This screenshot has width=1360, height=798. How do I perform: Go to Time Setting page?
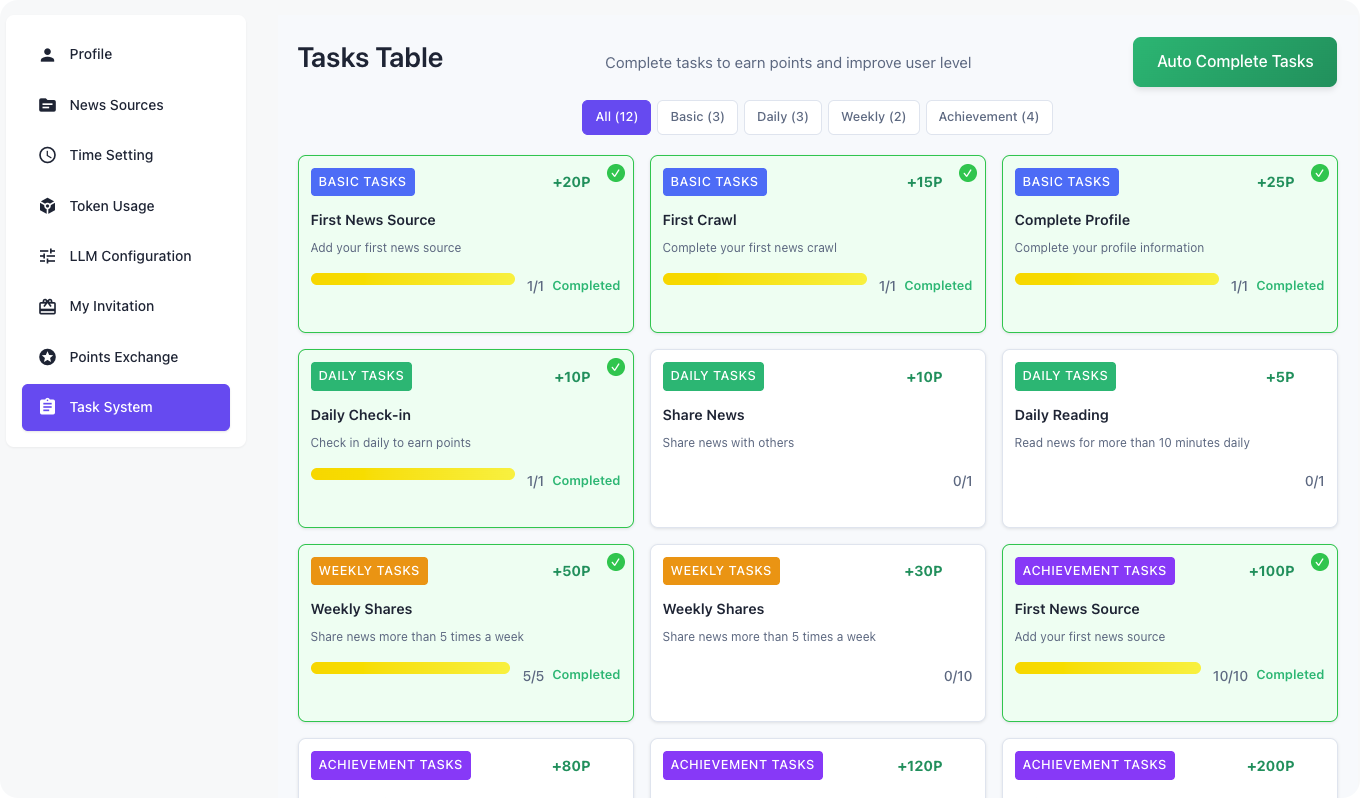tap(126, 155)
